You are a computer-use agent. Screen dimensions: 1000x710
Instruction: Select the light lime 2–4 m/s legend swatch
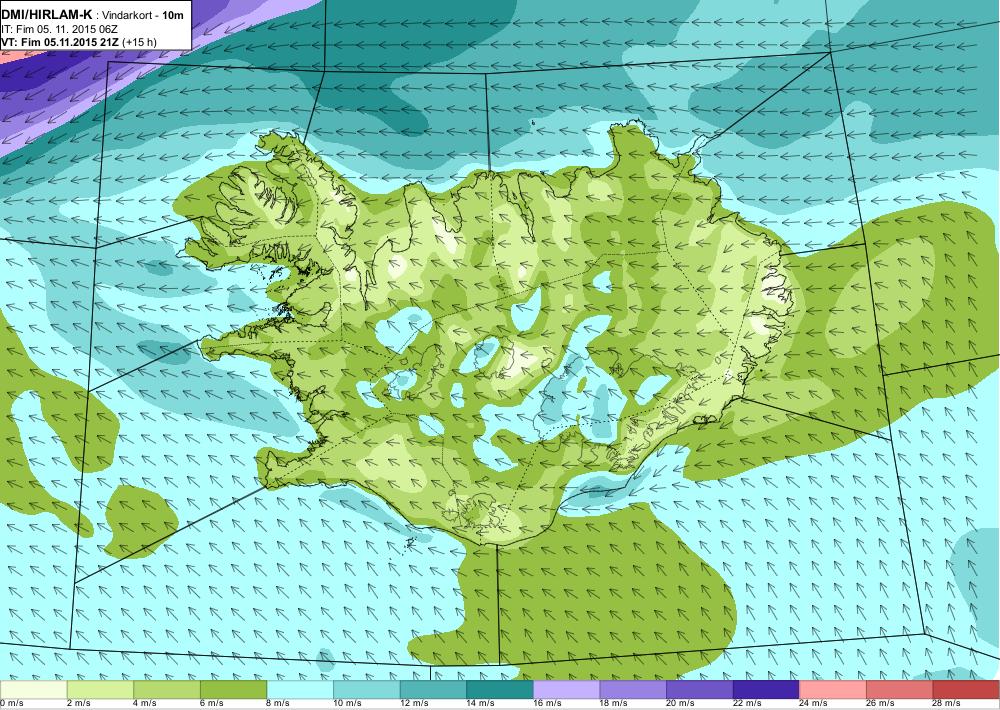pyautogui.click(x=100, y=690)
